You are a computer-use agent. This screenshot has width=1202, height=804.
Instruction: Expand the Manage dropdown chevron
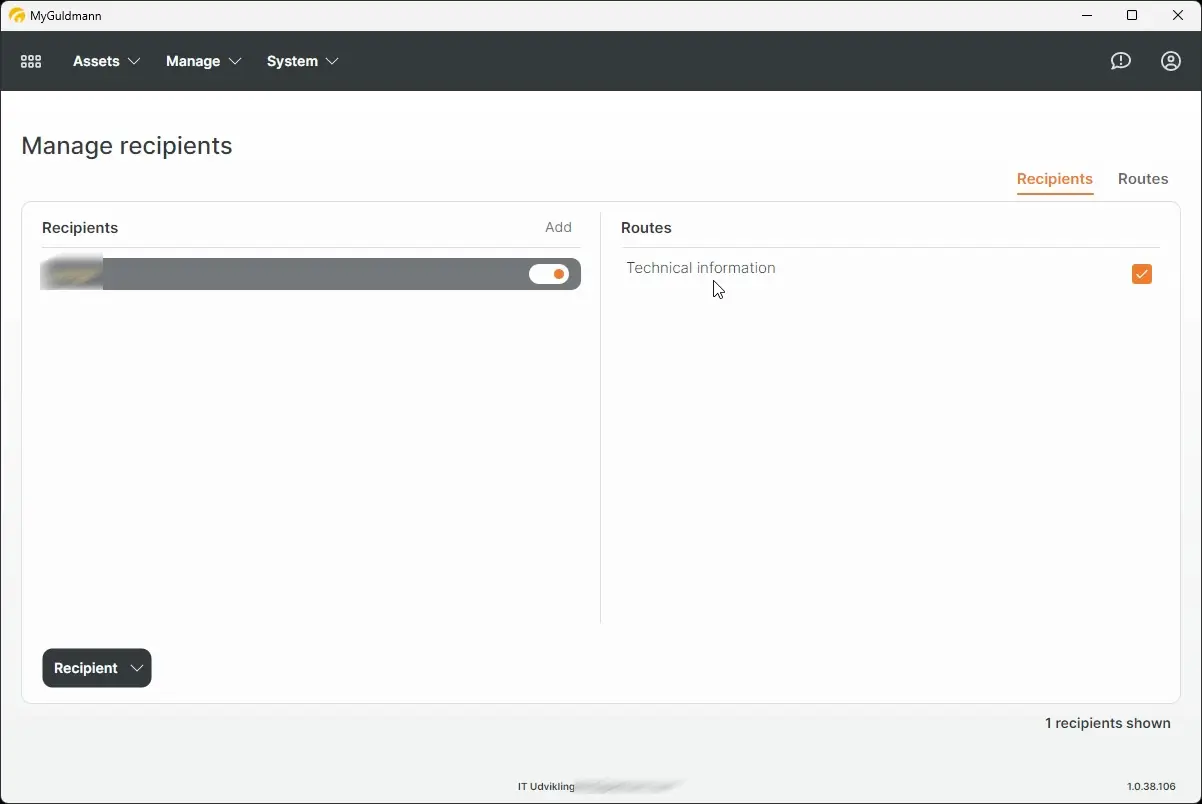(x=237, y=61)
